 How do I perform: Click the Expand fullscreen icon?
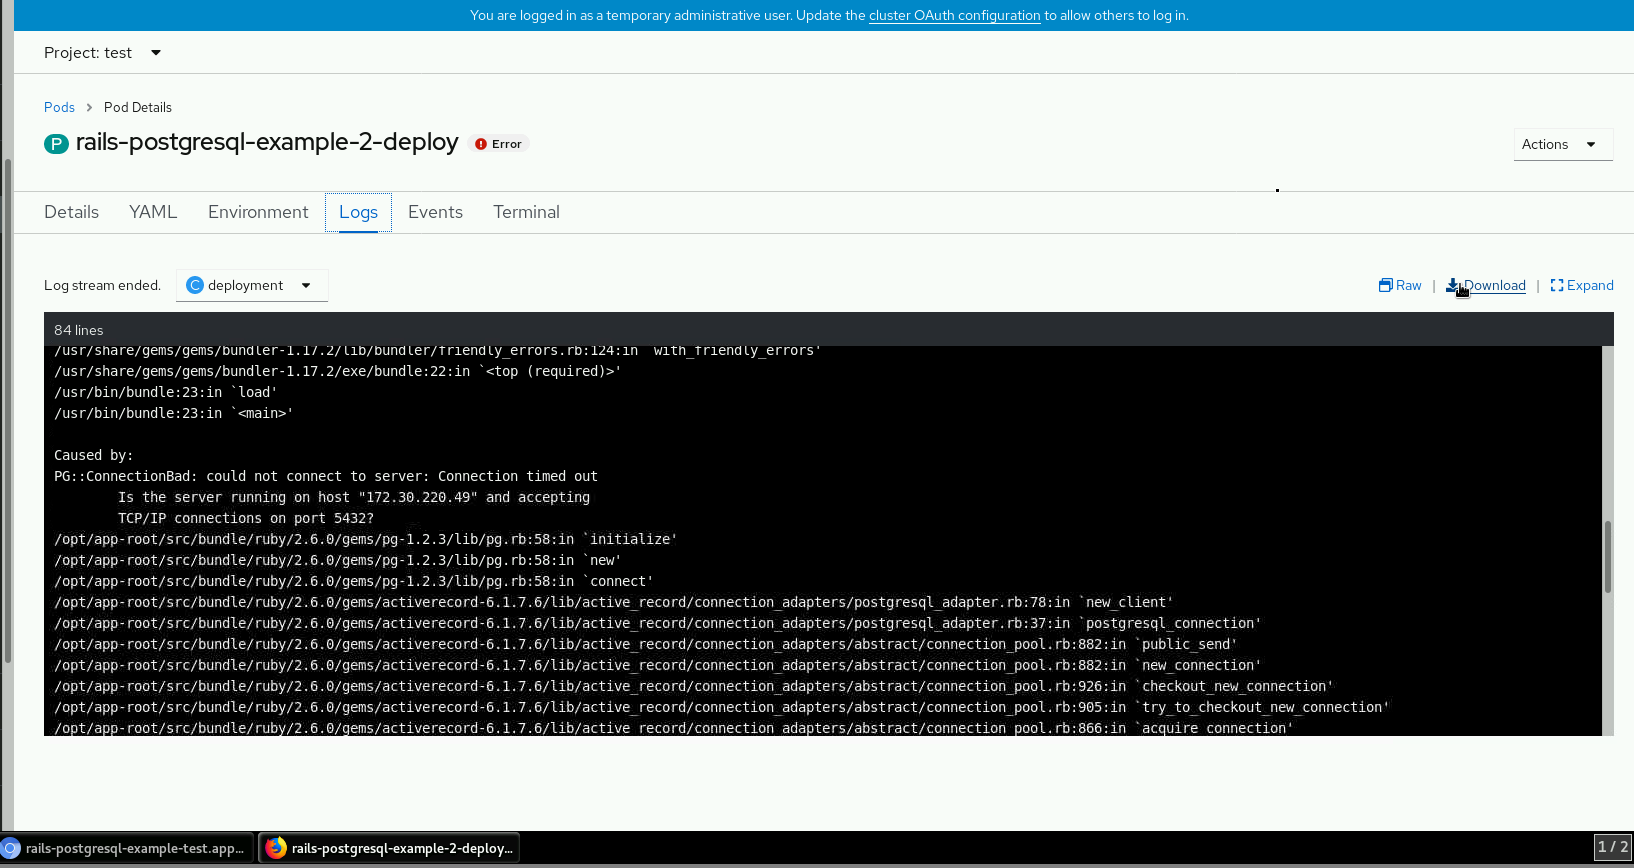1557,285
